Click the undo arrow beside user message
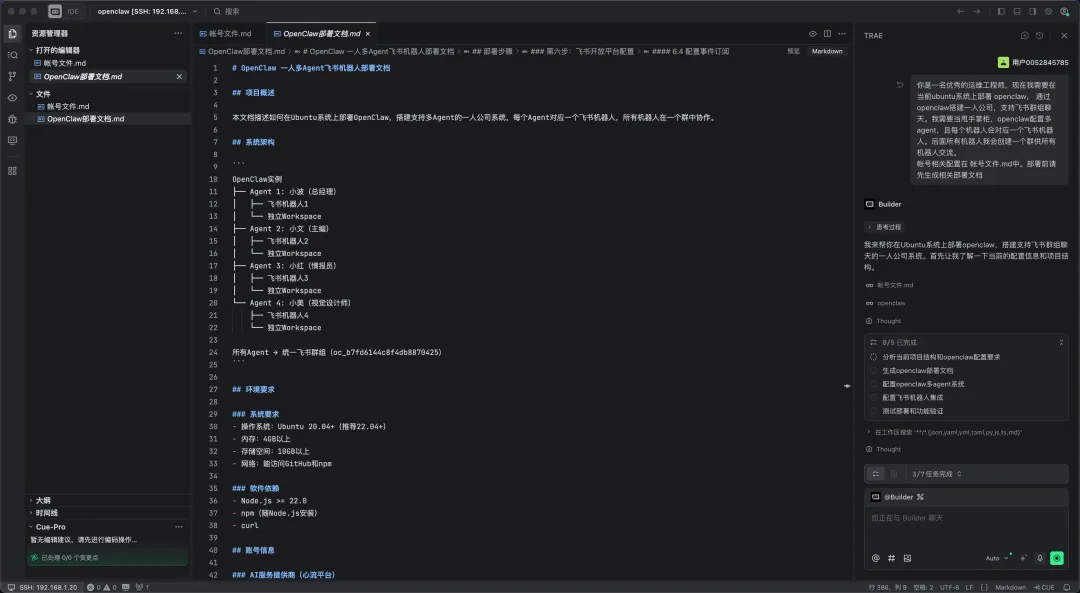Viewport: 1080px width, 593px height. [x=899, y=85]
